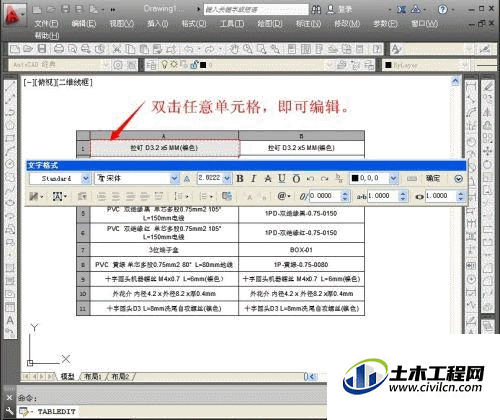Open the AutoCAD 经典 workspace dropdown
500x420 pixels.
click(106, 65)
